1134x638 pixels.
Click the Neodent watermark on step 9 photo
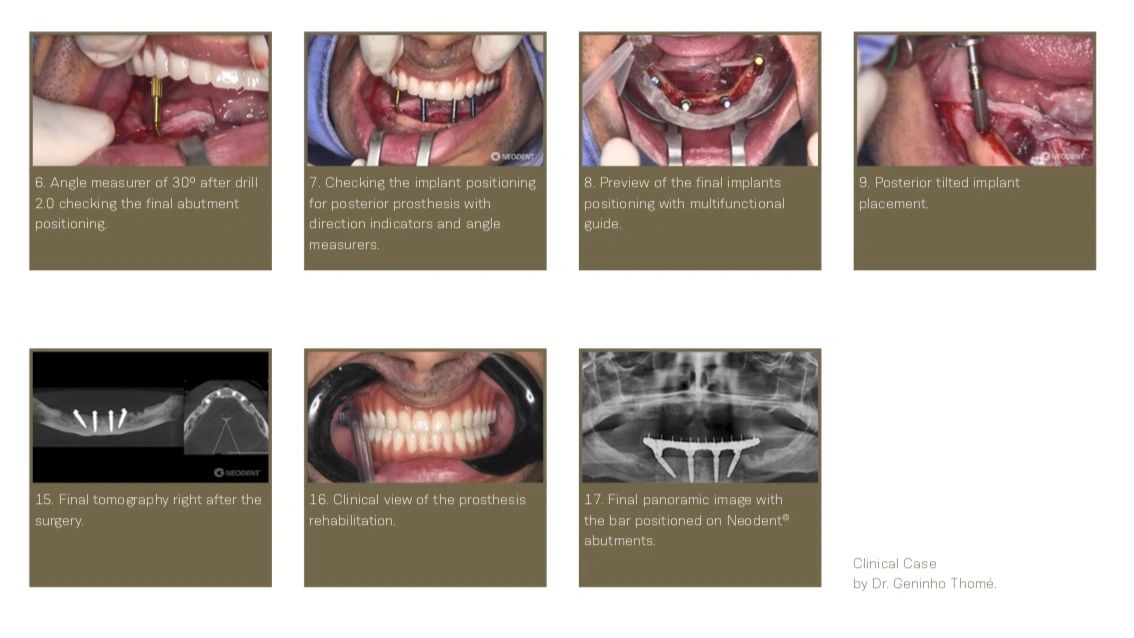[x=1063, y=156]
